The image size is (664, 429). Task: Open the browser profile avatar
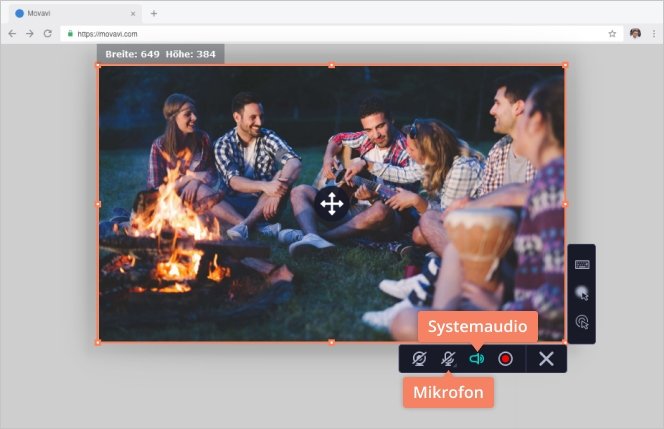click(x=635, y=33)
